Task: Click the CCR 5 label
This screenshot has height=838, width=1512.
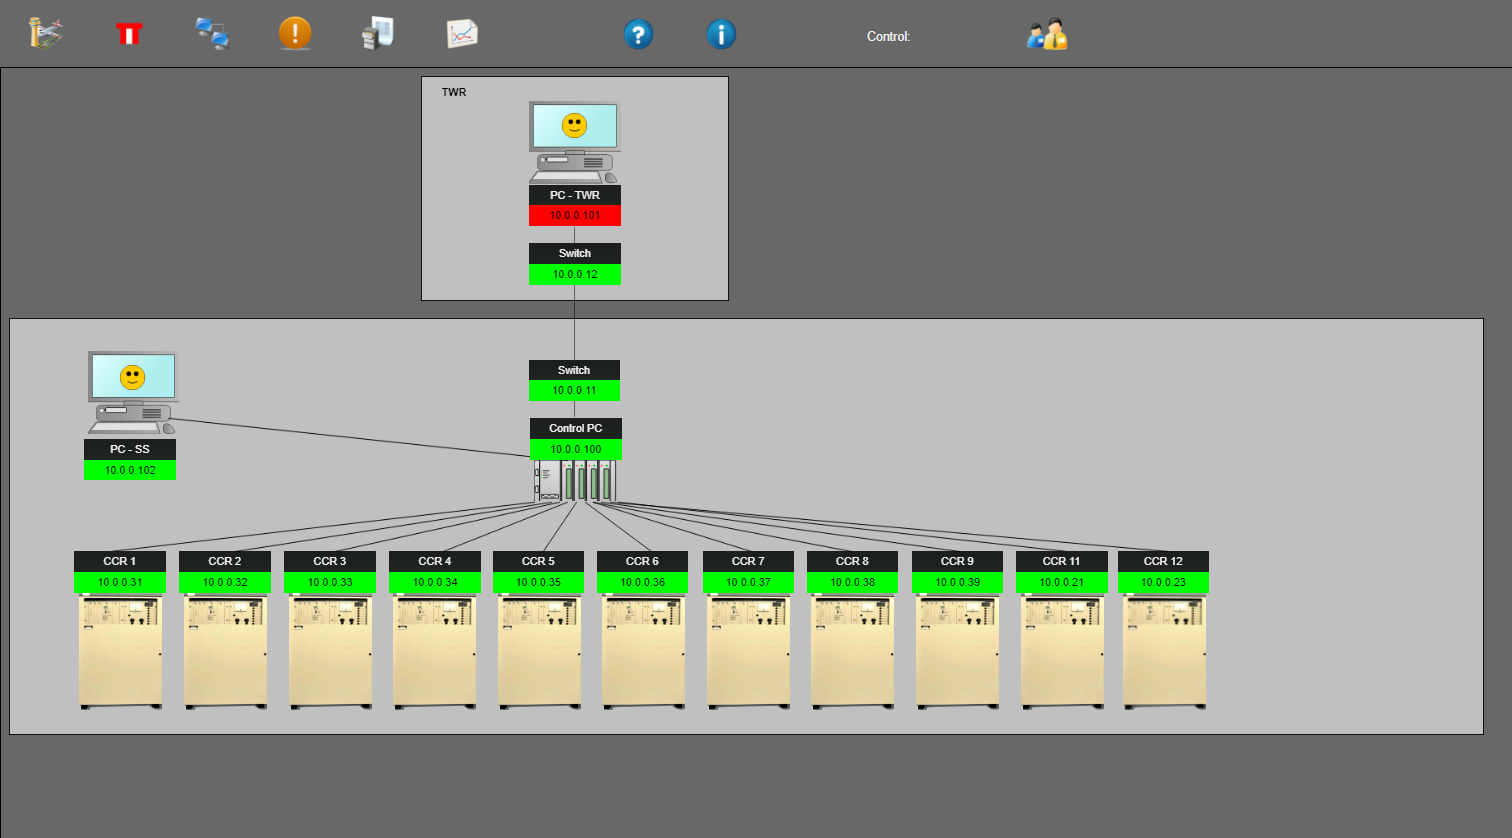Action: 538,561
